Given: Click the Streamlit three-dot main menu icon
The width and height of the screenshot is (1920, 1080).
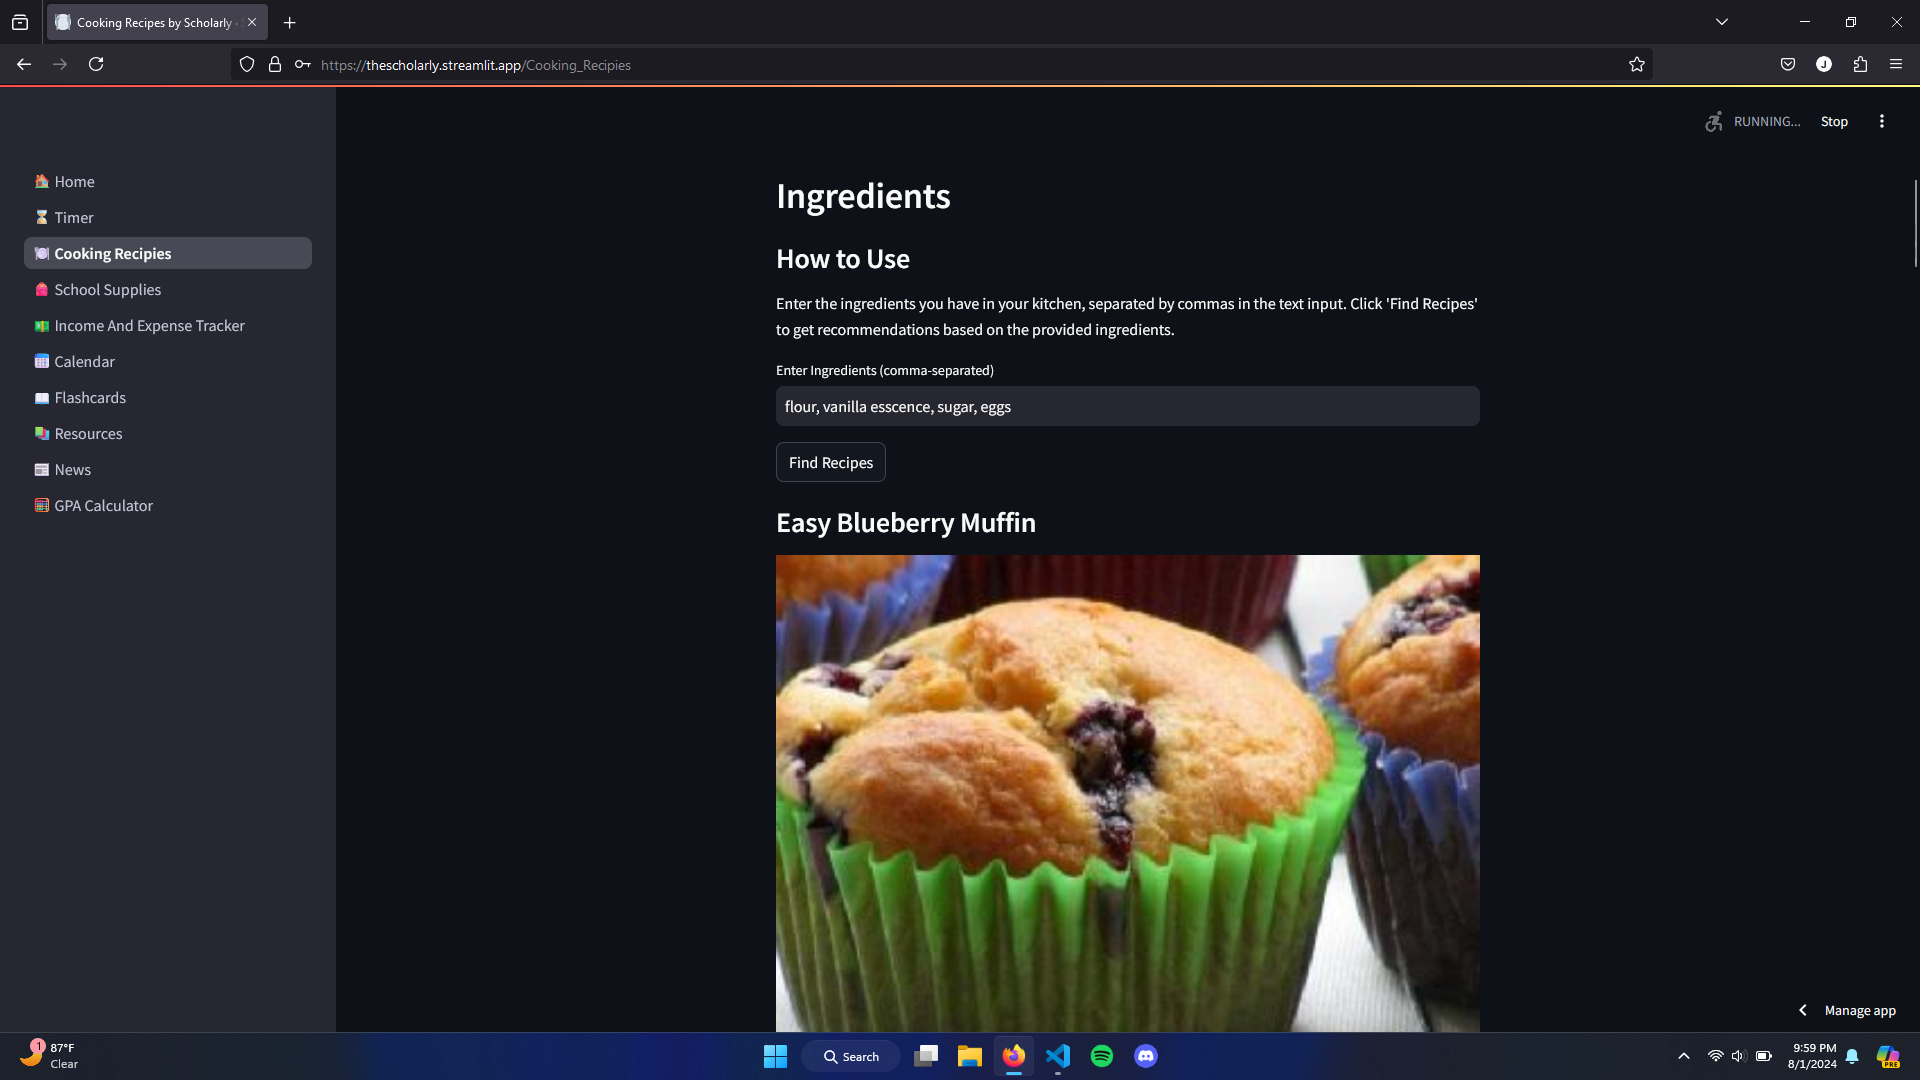Looking at the screenshot, I should [x=1881, y=121].
